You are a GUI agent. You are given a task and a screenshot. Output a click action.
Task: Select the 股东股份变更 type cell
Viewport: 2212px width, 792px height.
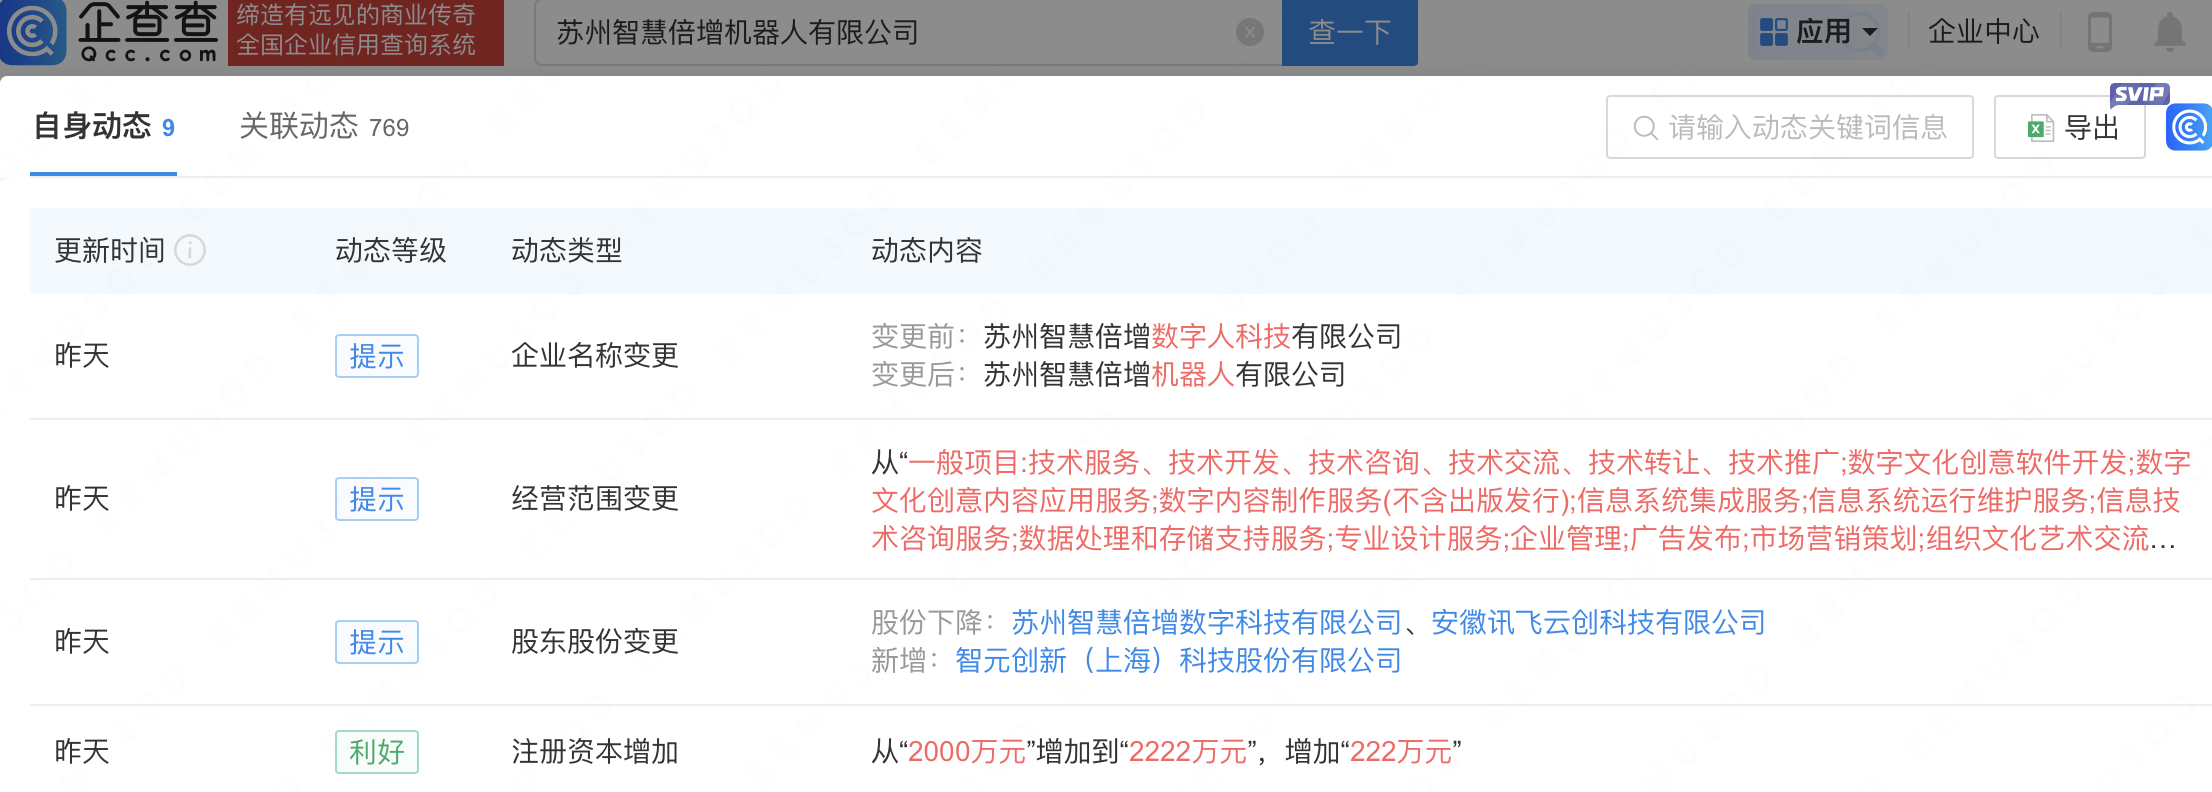pos(595,642)
